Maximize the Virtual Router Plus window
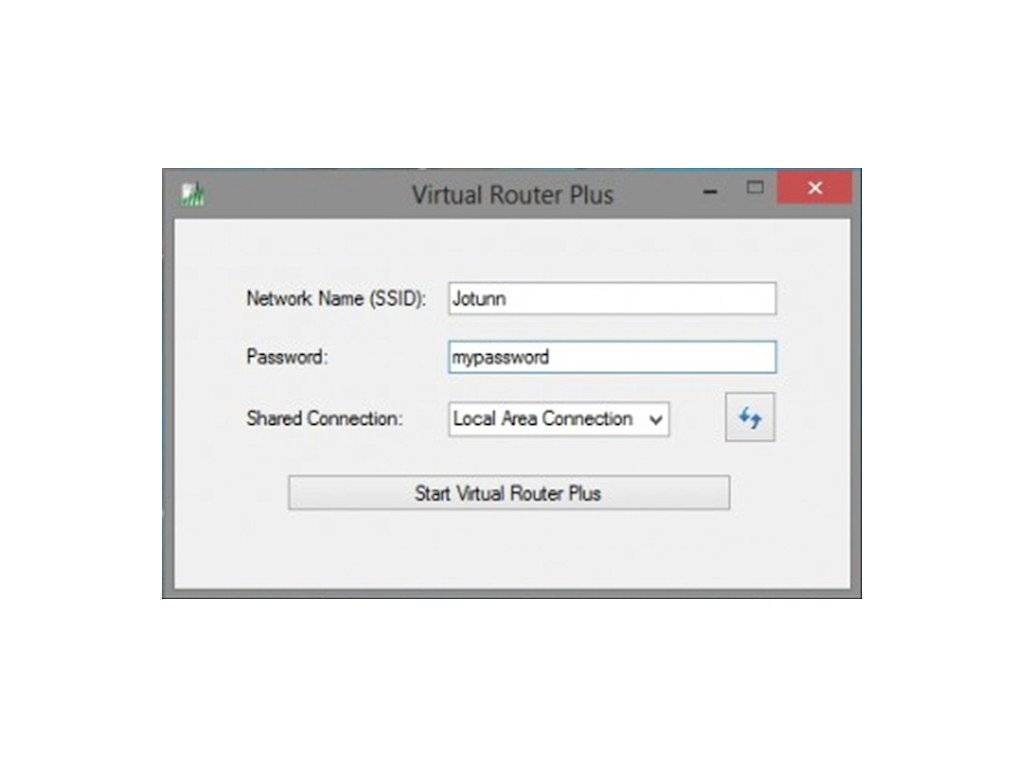This screenshot has width=1024, height=768. point(755,188)
